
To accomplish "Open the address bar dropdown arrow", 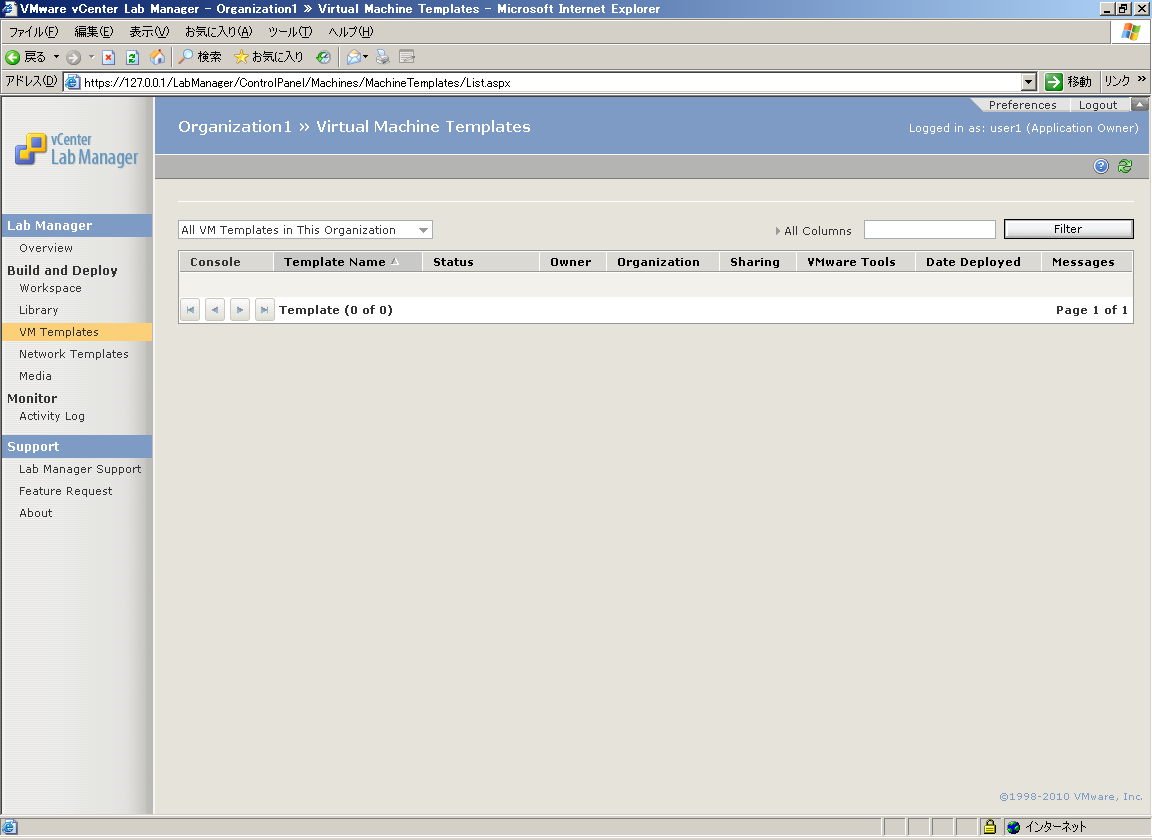I will point(1029,82).
